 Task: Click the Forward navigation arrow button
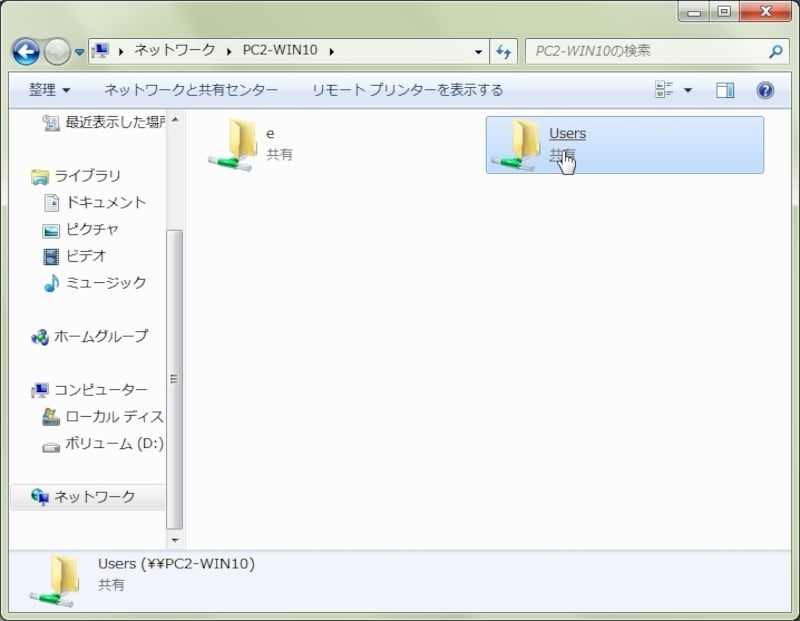click(x=57, y=51)
